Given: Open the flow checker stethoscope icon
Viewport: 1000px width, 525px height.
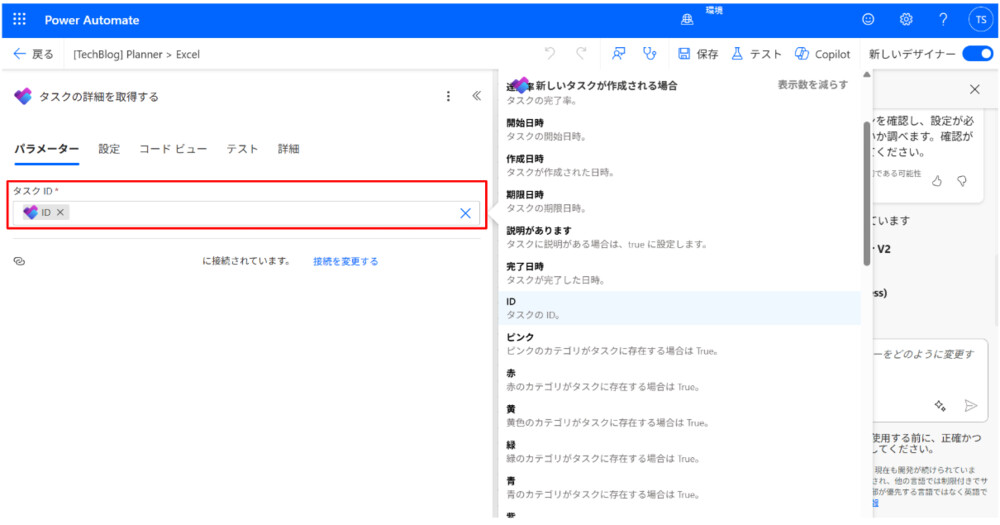Looking at the screenshot, I should pyautogui.click(x=650, y=54).
